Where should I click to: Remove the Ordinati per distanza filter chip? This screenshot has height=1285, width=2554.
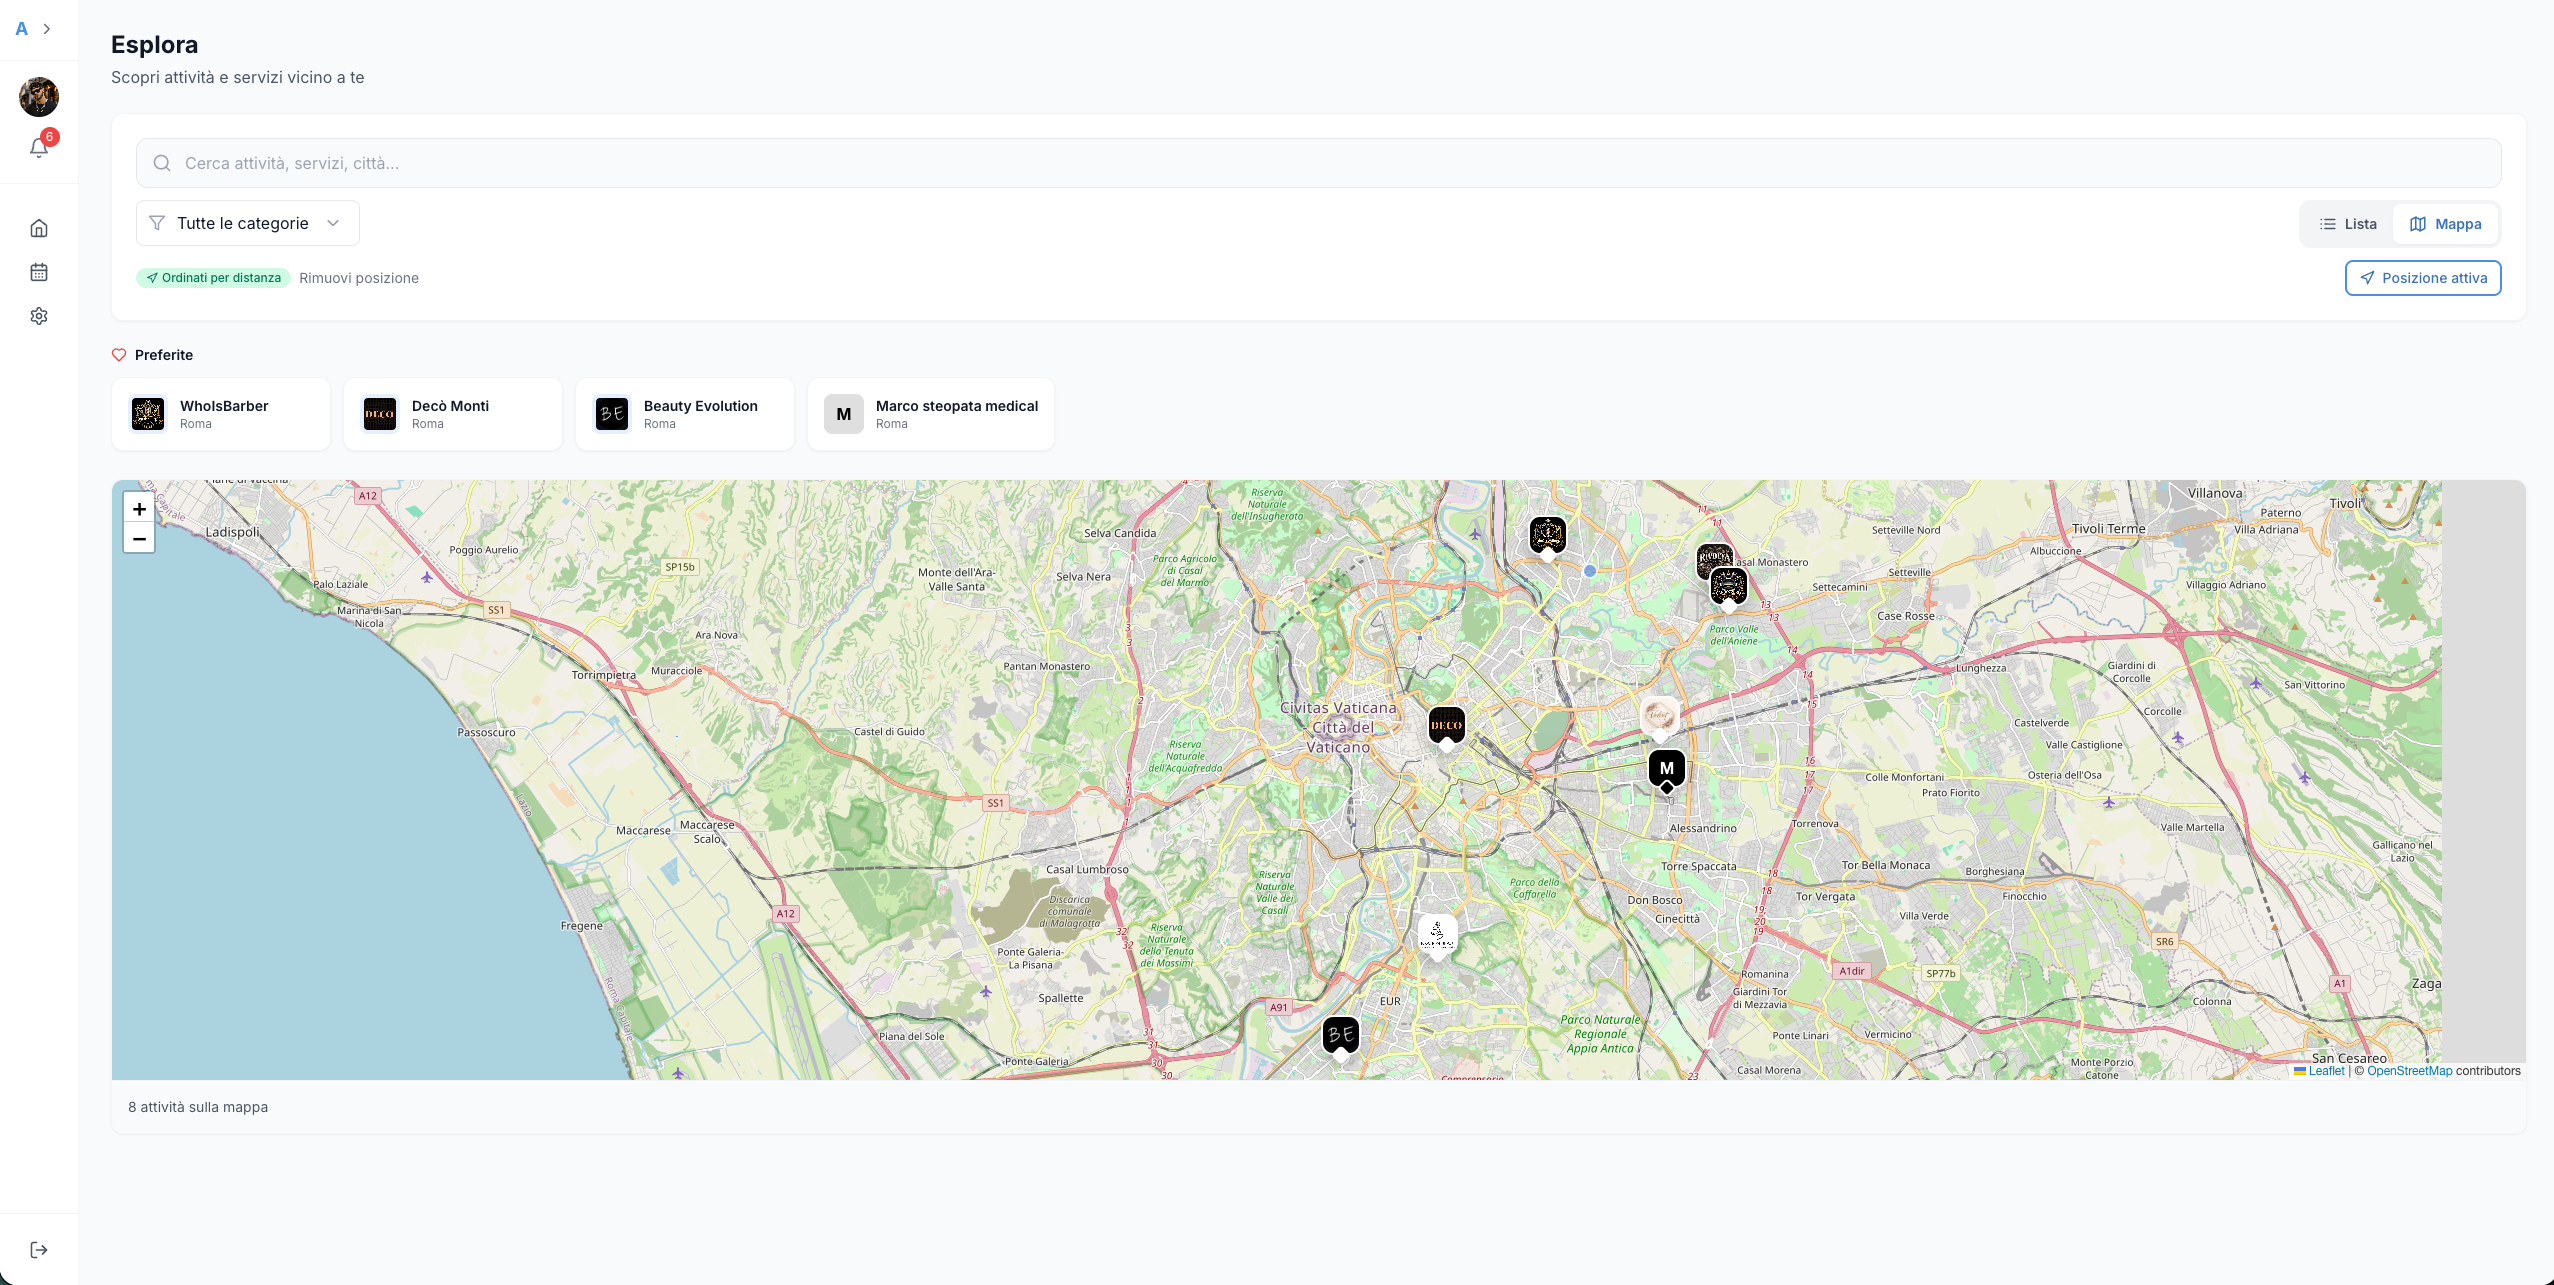pyautogui.click(x=212, y=277)
